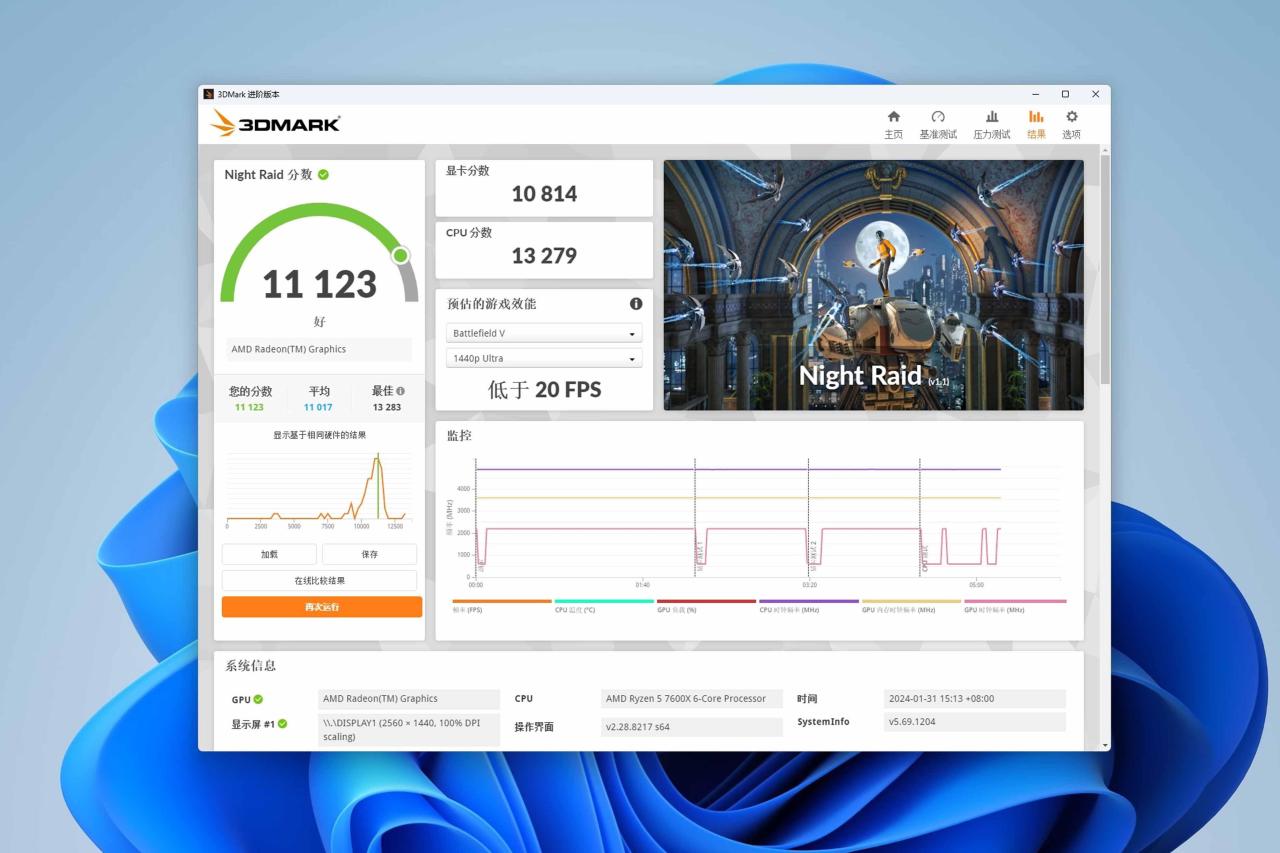Click the green 您的分数 value 11 123
Screen dimensions: 1280x853
[x=249, y=407]
